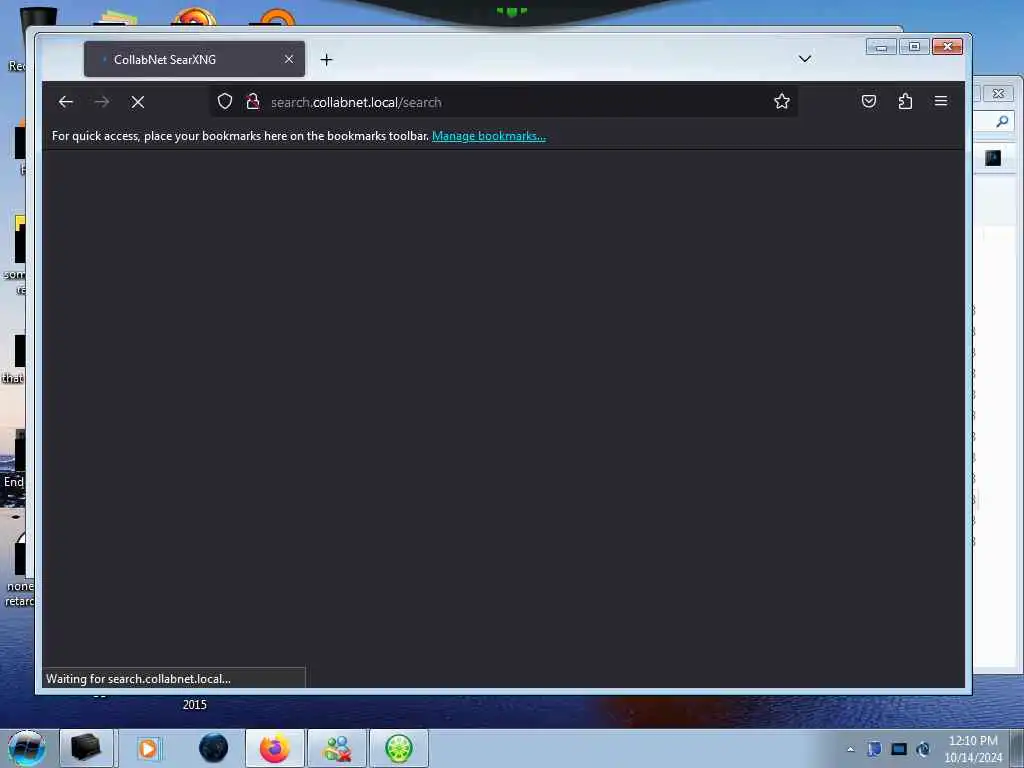1024x768 pixels.
Task: Open the Firefox hamburger menu
Action: click(940, 101)
